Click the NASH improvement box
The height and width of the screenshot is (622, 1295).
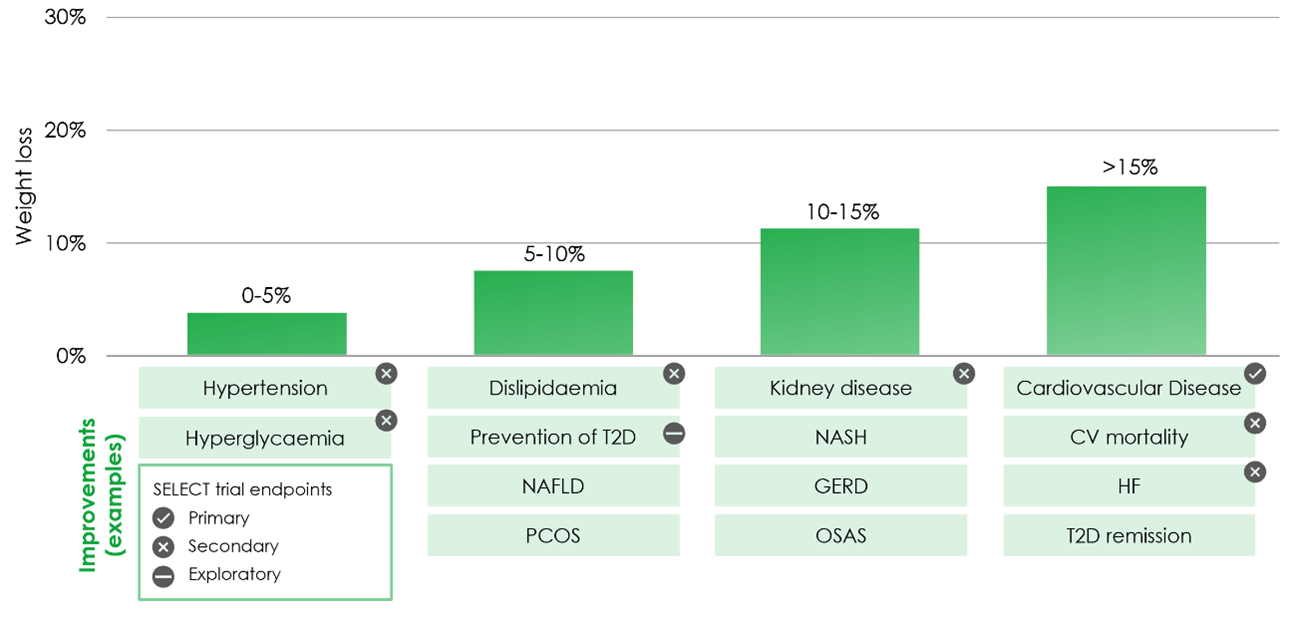click(840, 437)
